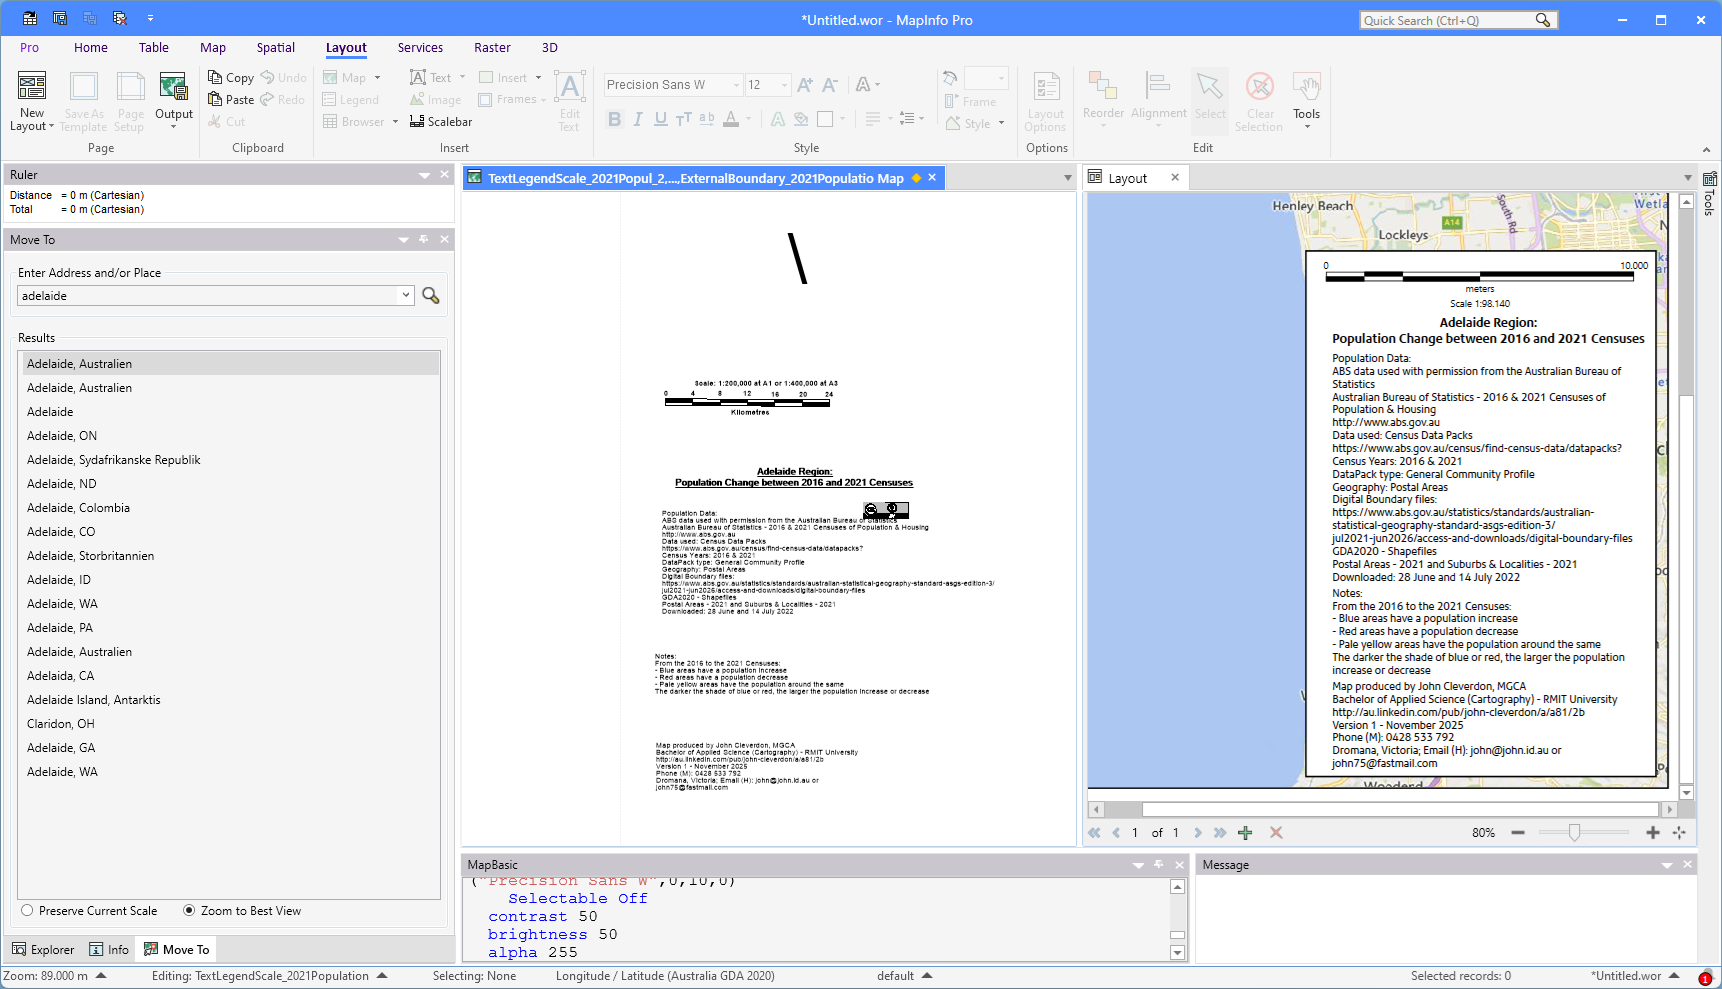Switch to the Spatial ribbon tab

[x=275, y=48]
